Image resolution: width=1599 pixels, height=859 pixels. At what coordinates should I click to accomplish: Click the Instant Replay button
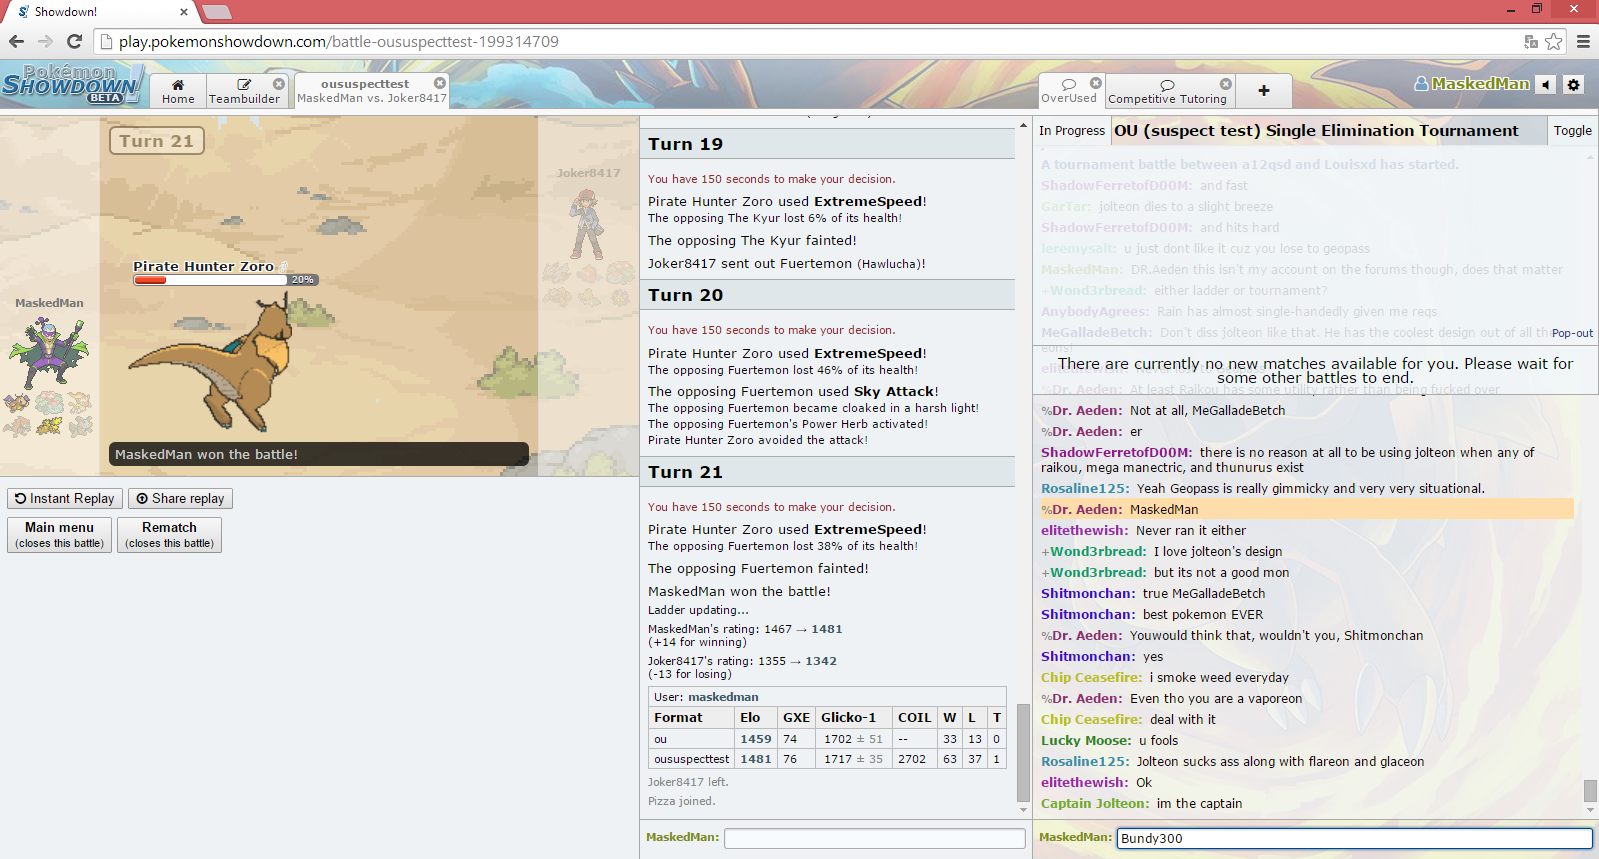coord(65,498)
